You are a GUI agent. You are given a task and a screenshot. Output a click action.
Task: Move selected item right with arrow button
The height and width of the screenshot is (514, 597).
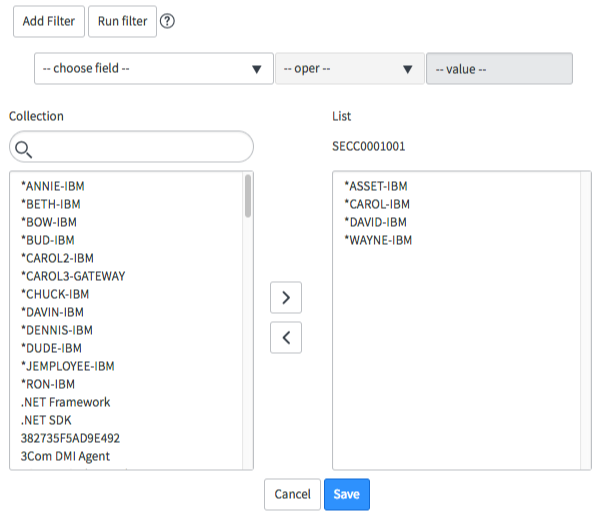pyautogui.click(x=286, y=298)
